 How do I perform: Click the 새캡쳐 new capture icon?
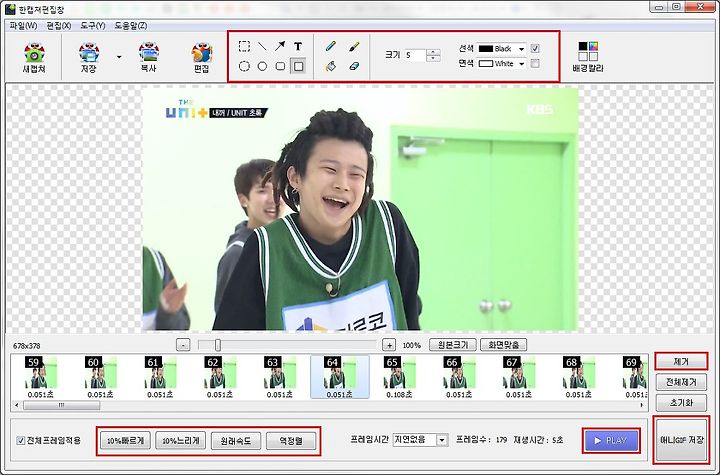point(34,58)
